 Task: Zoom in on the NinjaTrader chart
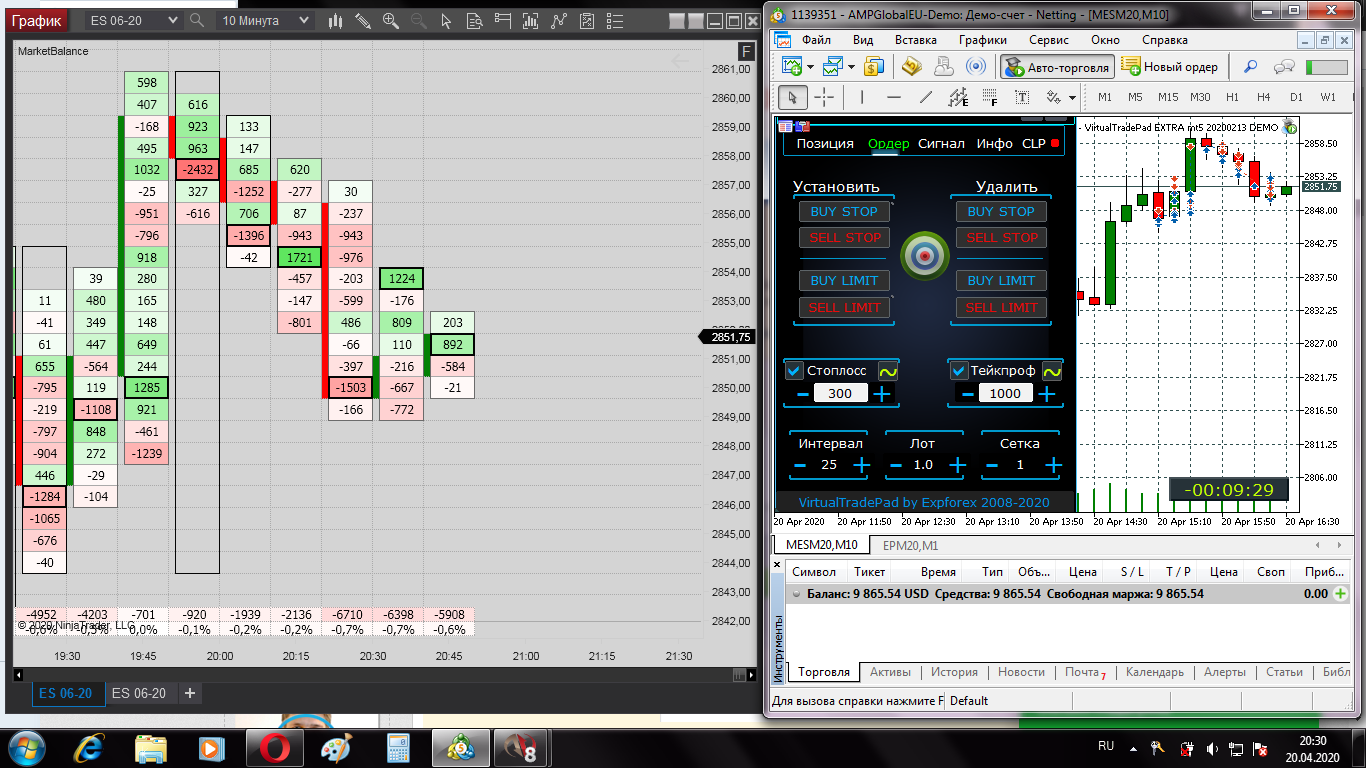[392, 20]
